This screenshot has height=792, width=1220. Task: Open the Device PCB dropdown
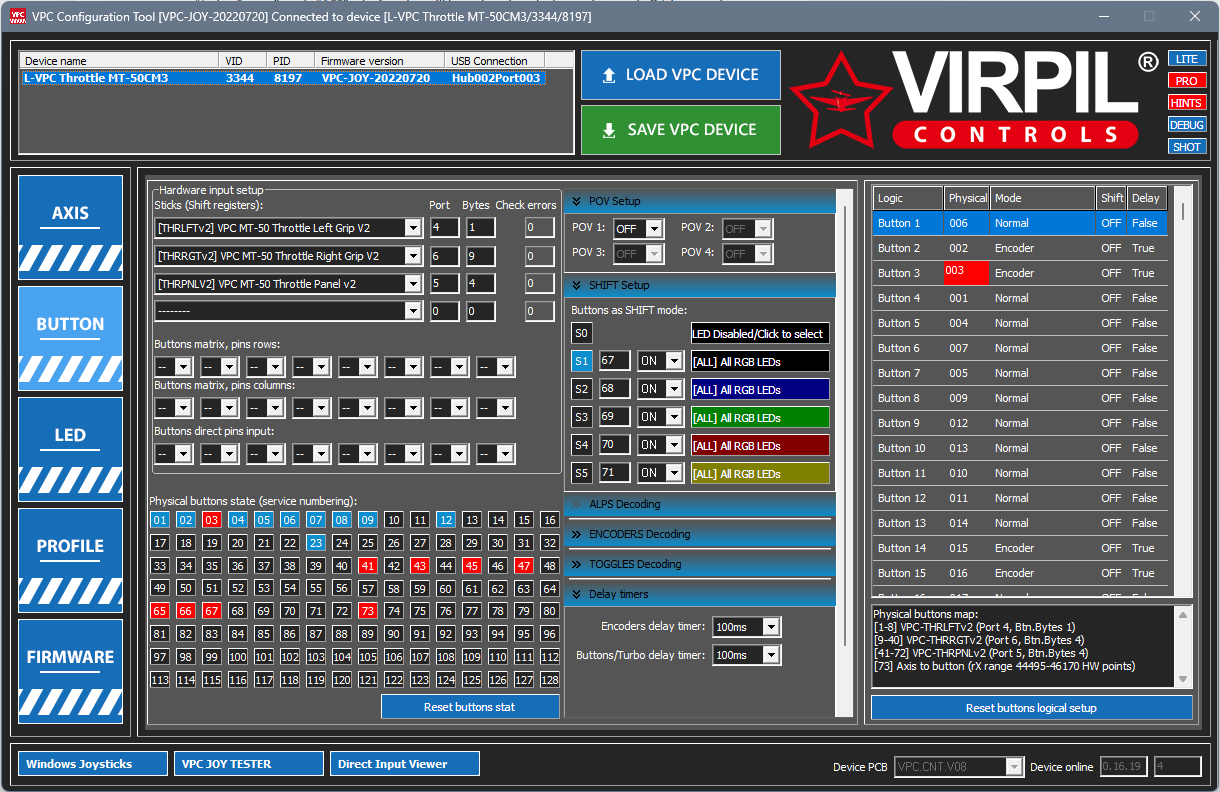coord(1015,767)
